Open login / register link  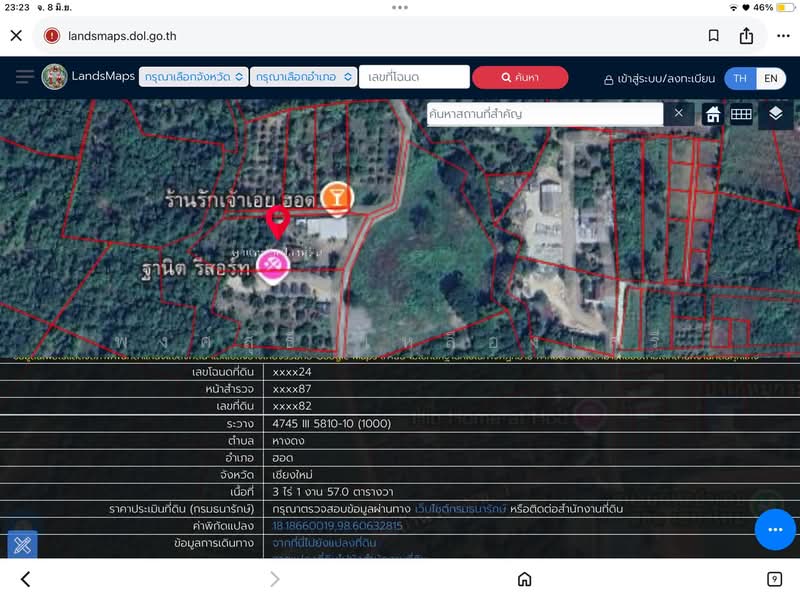click(660, 79)
